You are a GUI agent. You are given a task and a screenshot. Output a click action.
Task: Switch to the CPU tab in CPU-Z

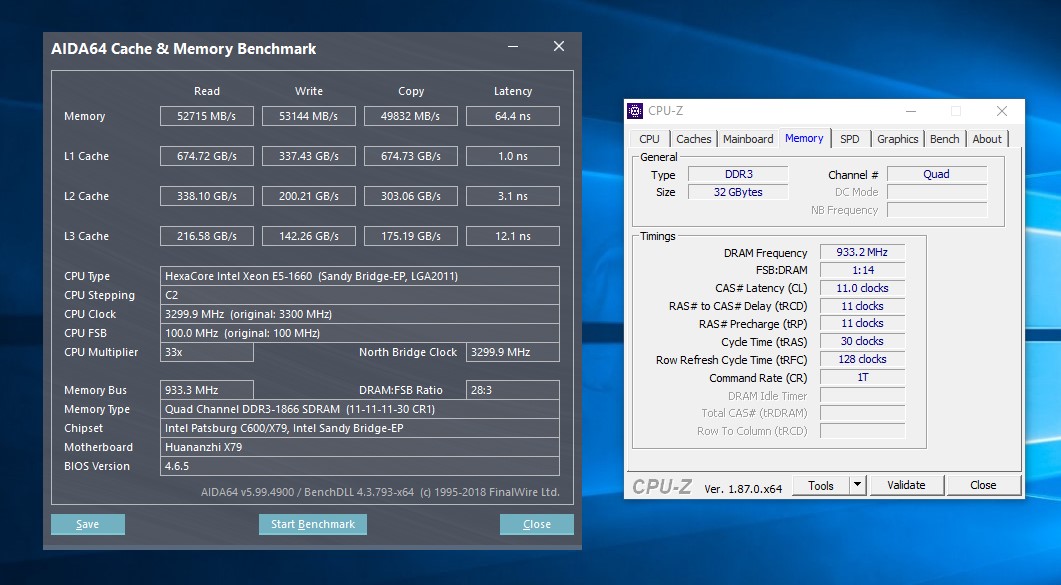(649, 139)
